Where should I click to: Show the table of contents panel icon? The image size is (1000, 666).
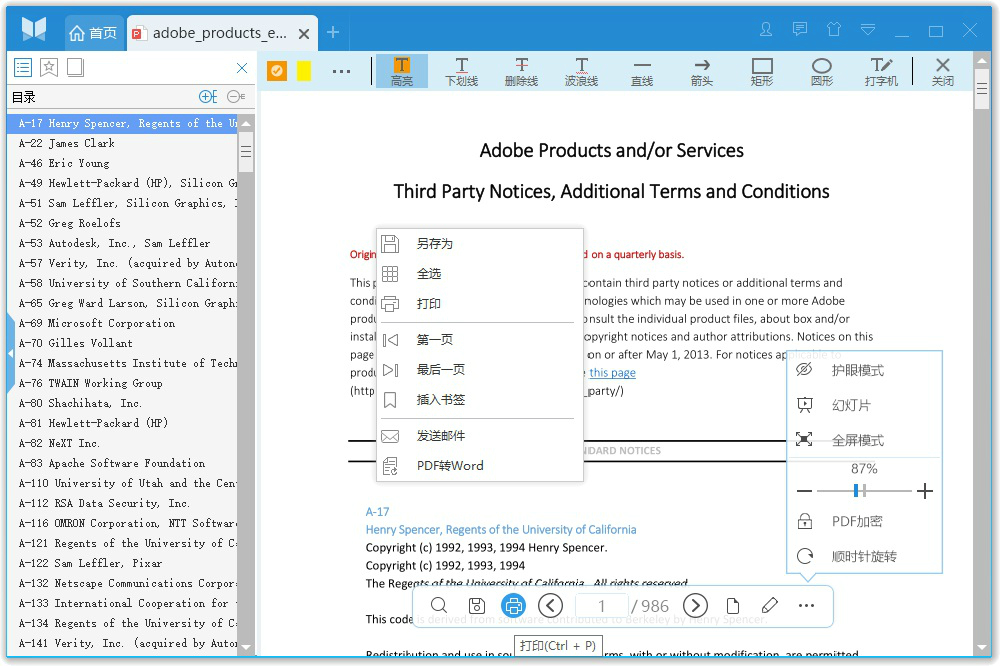[23, 68]
